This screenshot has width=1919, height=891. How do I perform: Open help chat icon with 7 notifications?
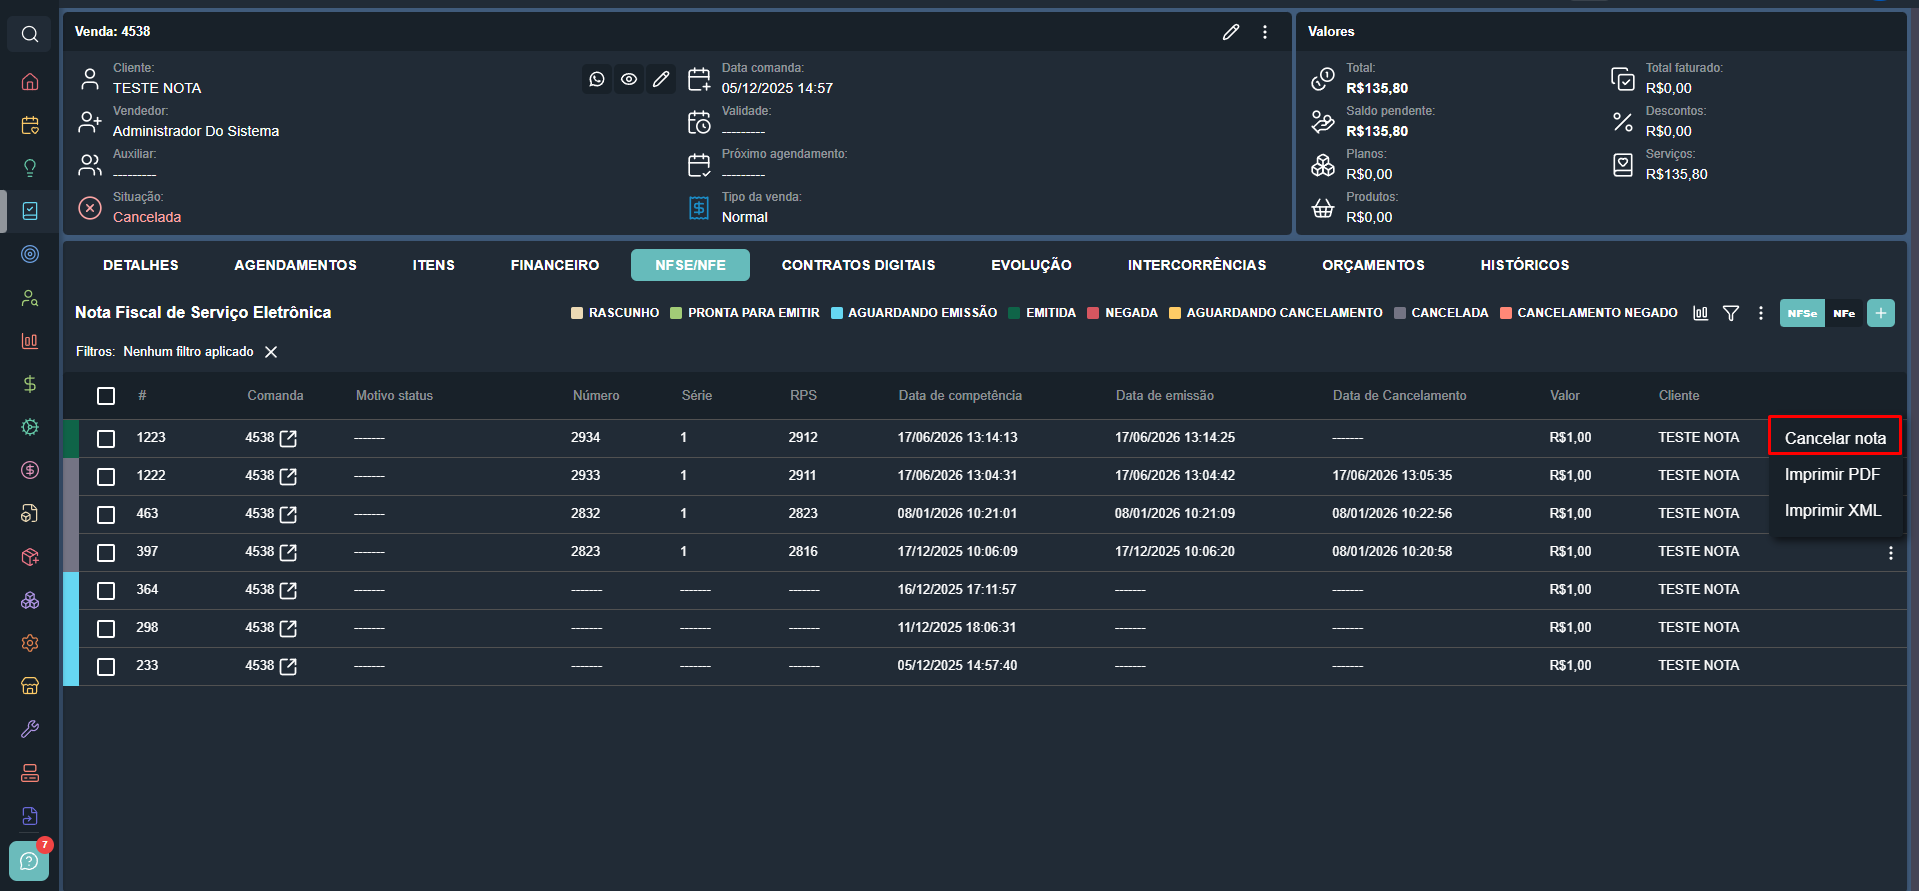click(29, 860)
